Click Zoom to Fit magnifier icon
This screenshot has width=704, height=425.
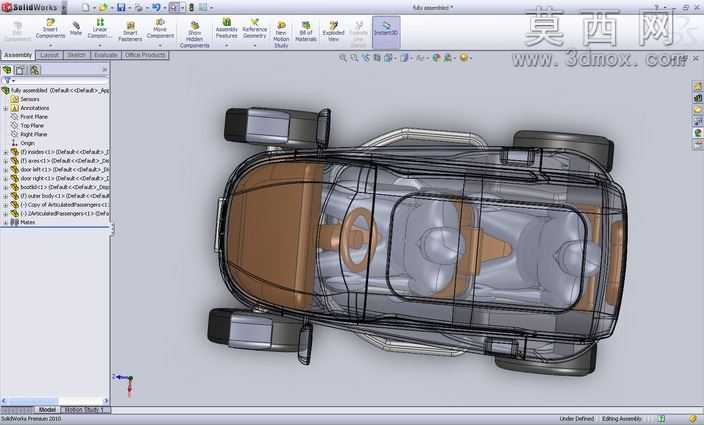343,57
